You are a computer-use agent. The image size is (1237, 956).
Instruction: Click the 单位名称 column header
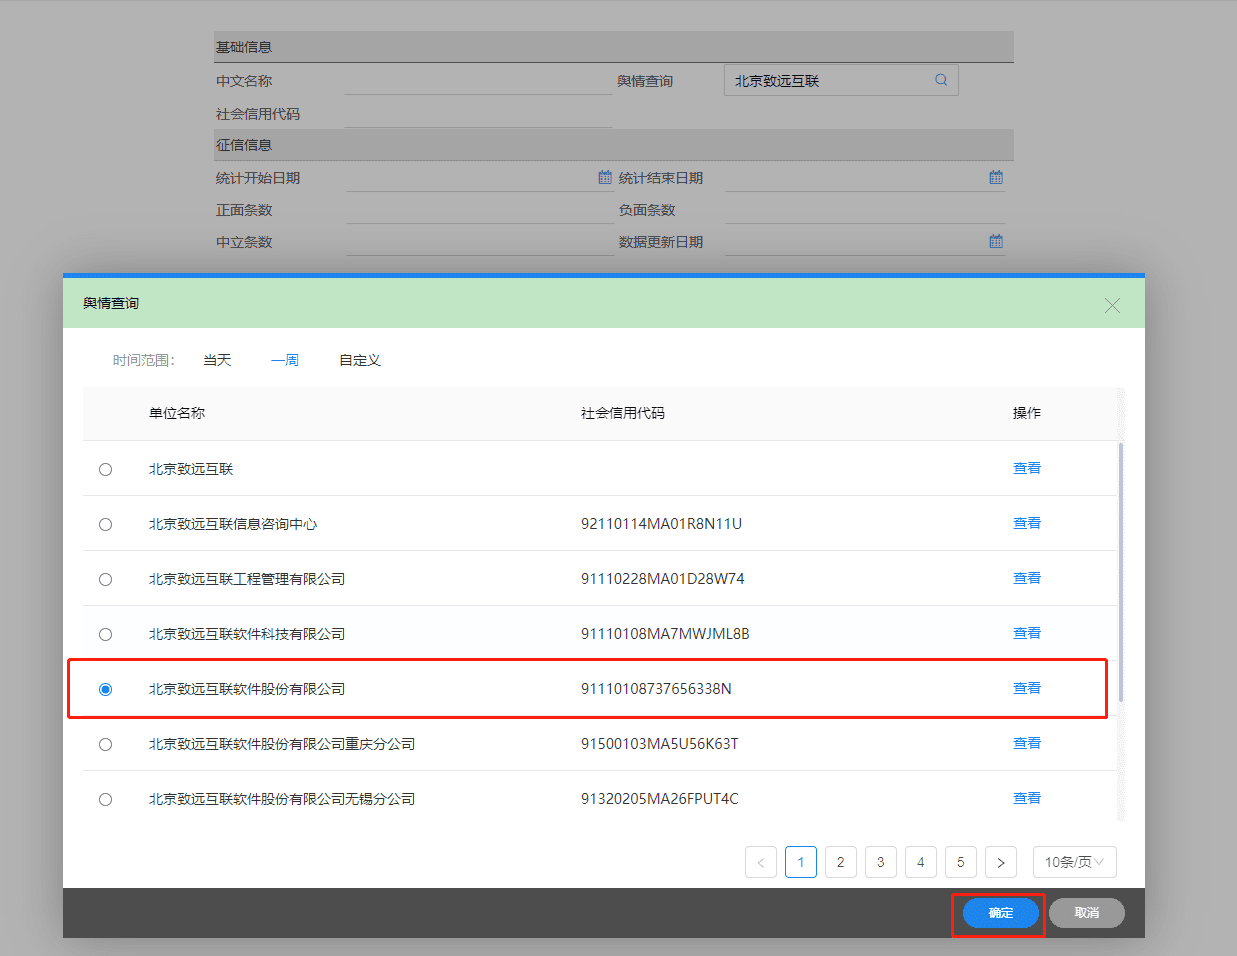177,413
